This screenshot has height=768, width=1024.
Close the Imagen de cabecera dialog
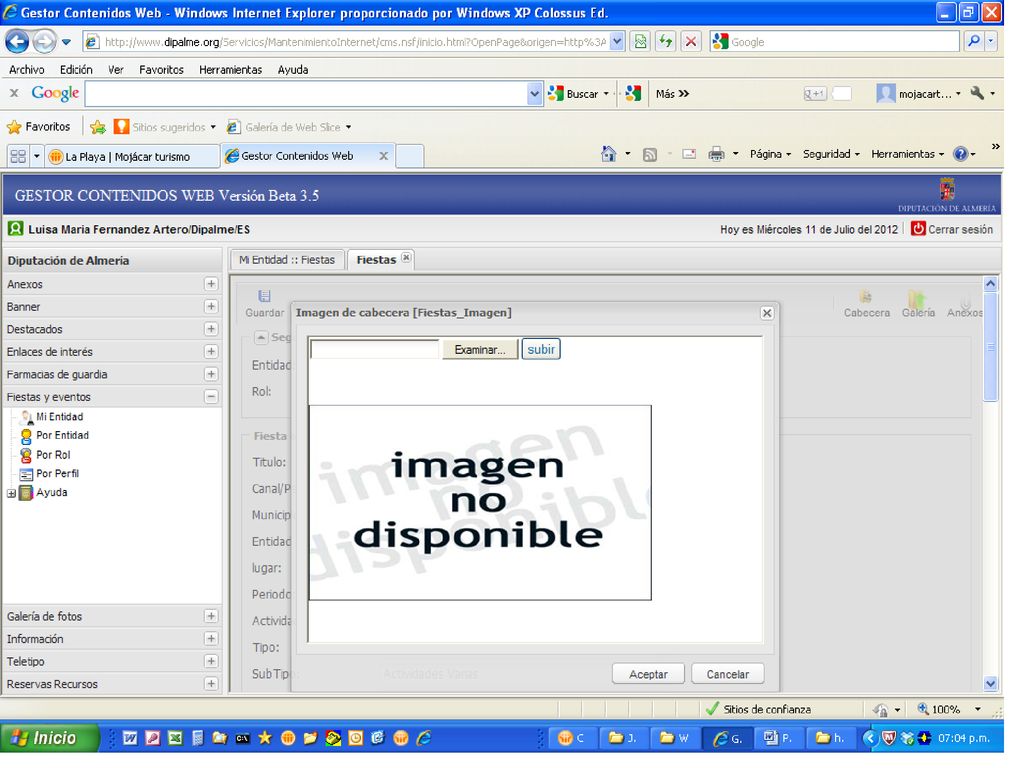[x=767, y=313]
